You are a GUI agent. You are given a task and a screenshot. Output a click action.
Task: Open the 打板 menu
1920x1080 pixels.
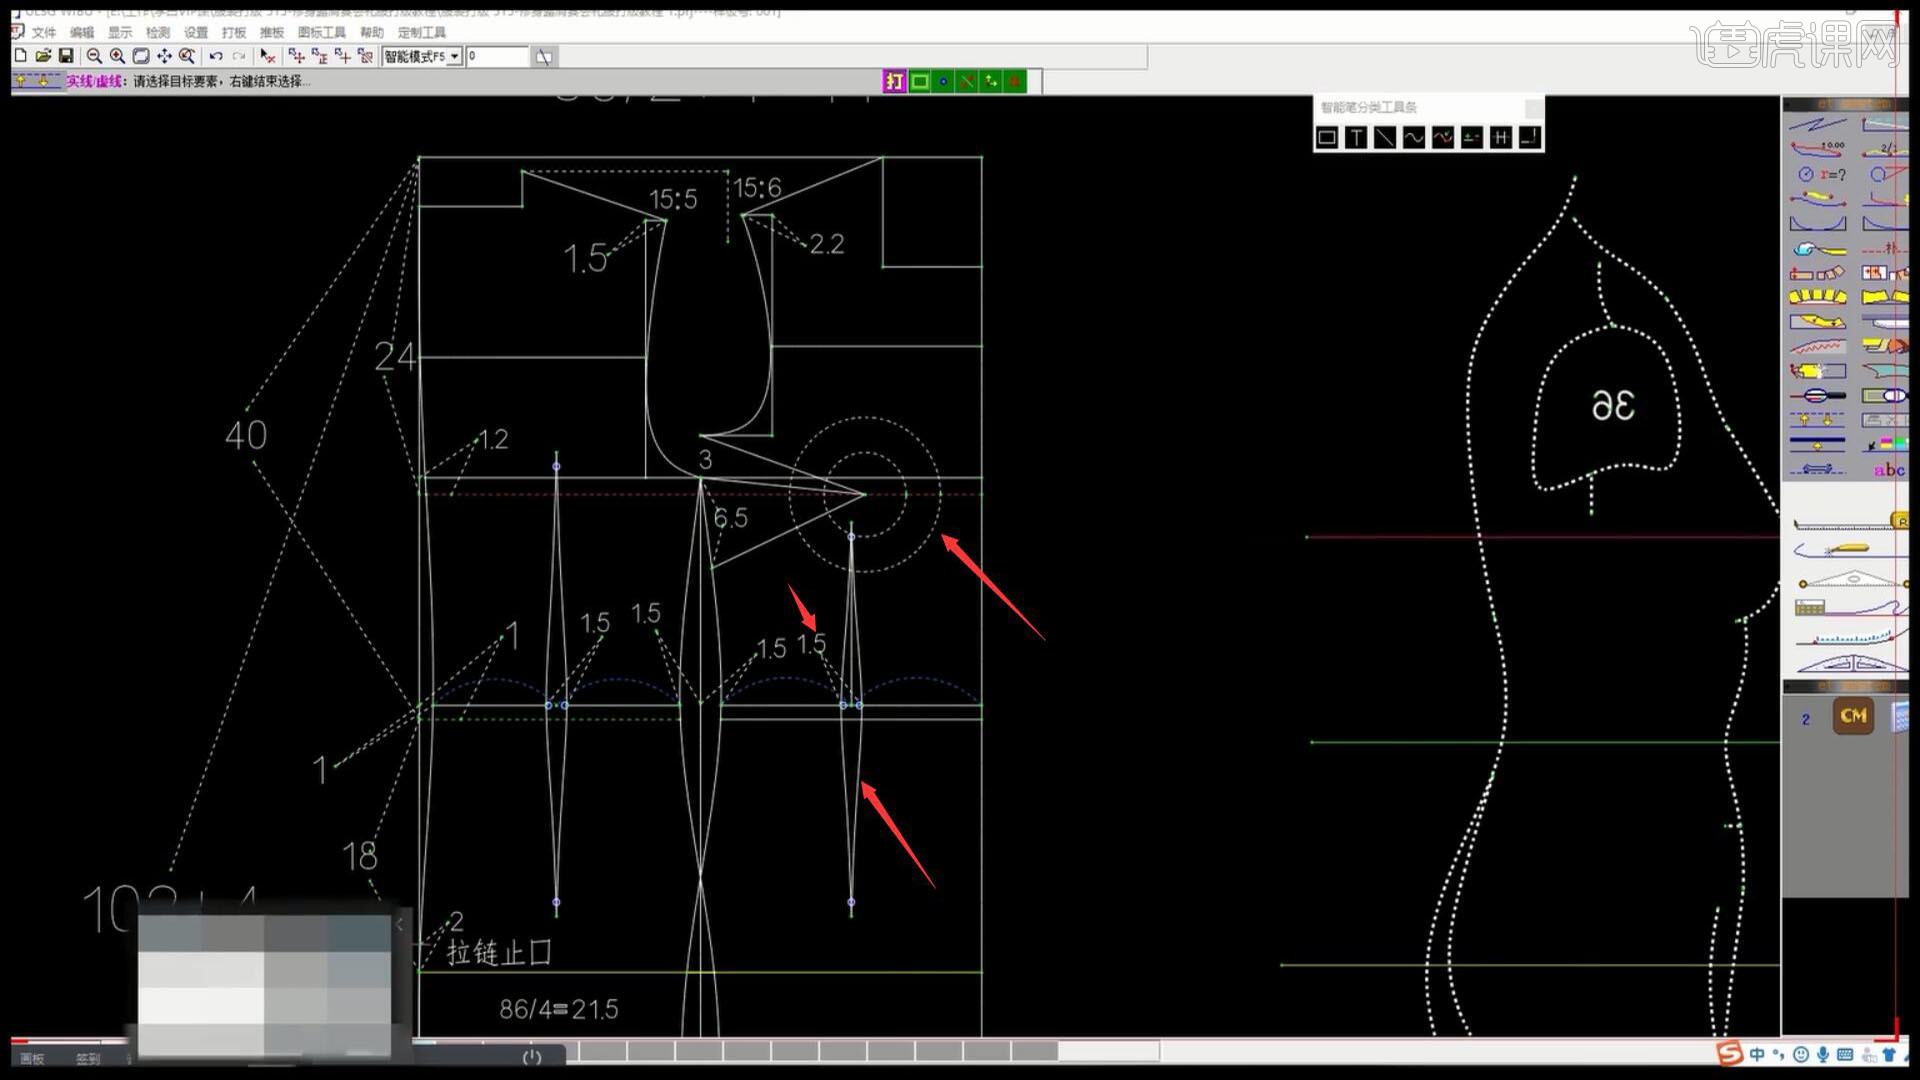pos(234,32)
